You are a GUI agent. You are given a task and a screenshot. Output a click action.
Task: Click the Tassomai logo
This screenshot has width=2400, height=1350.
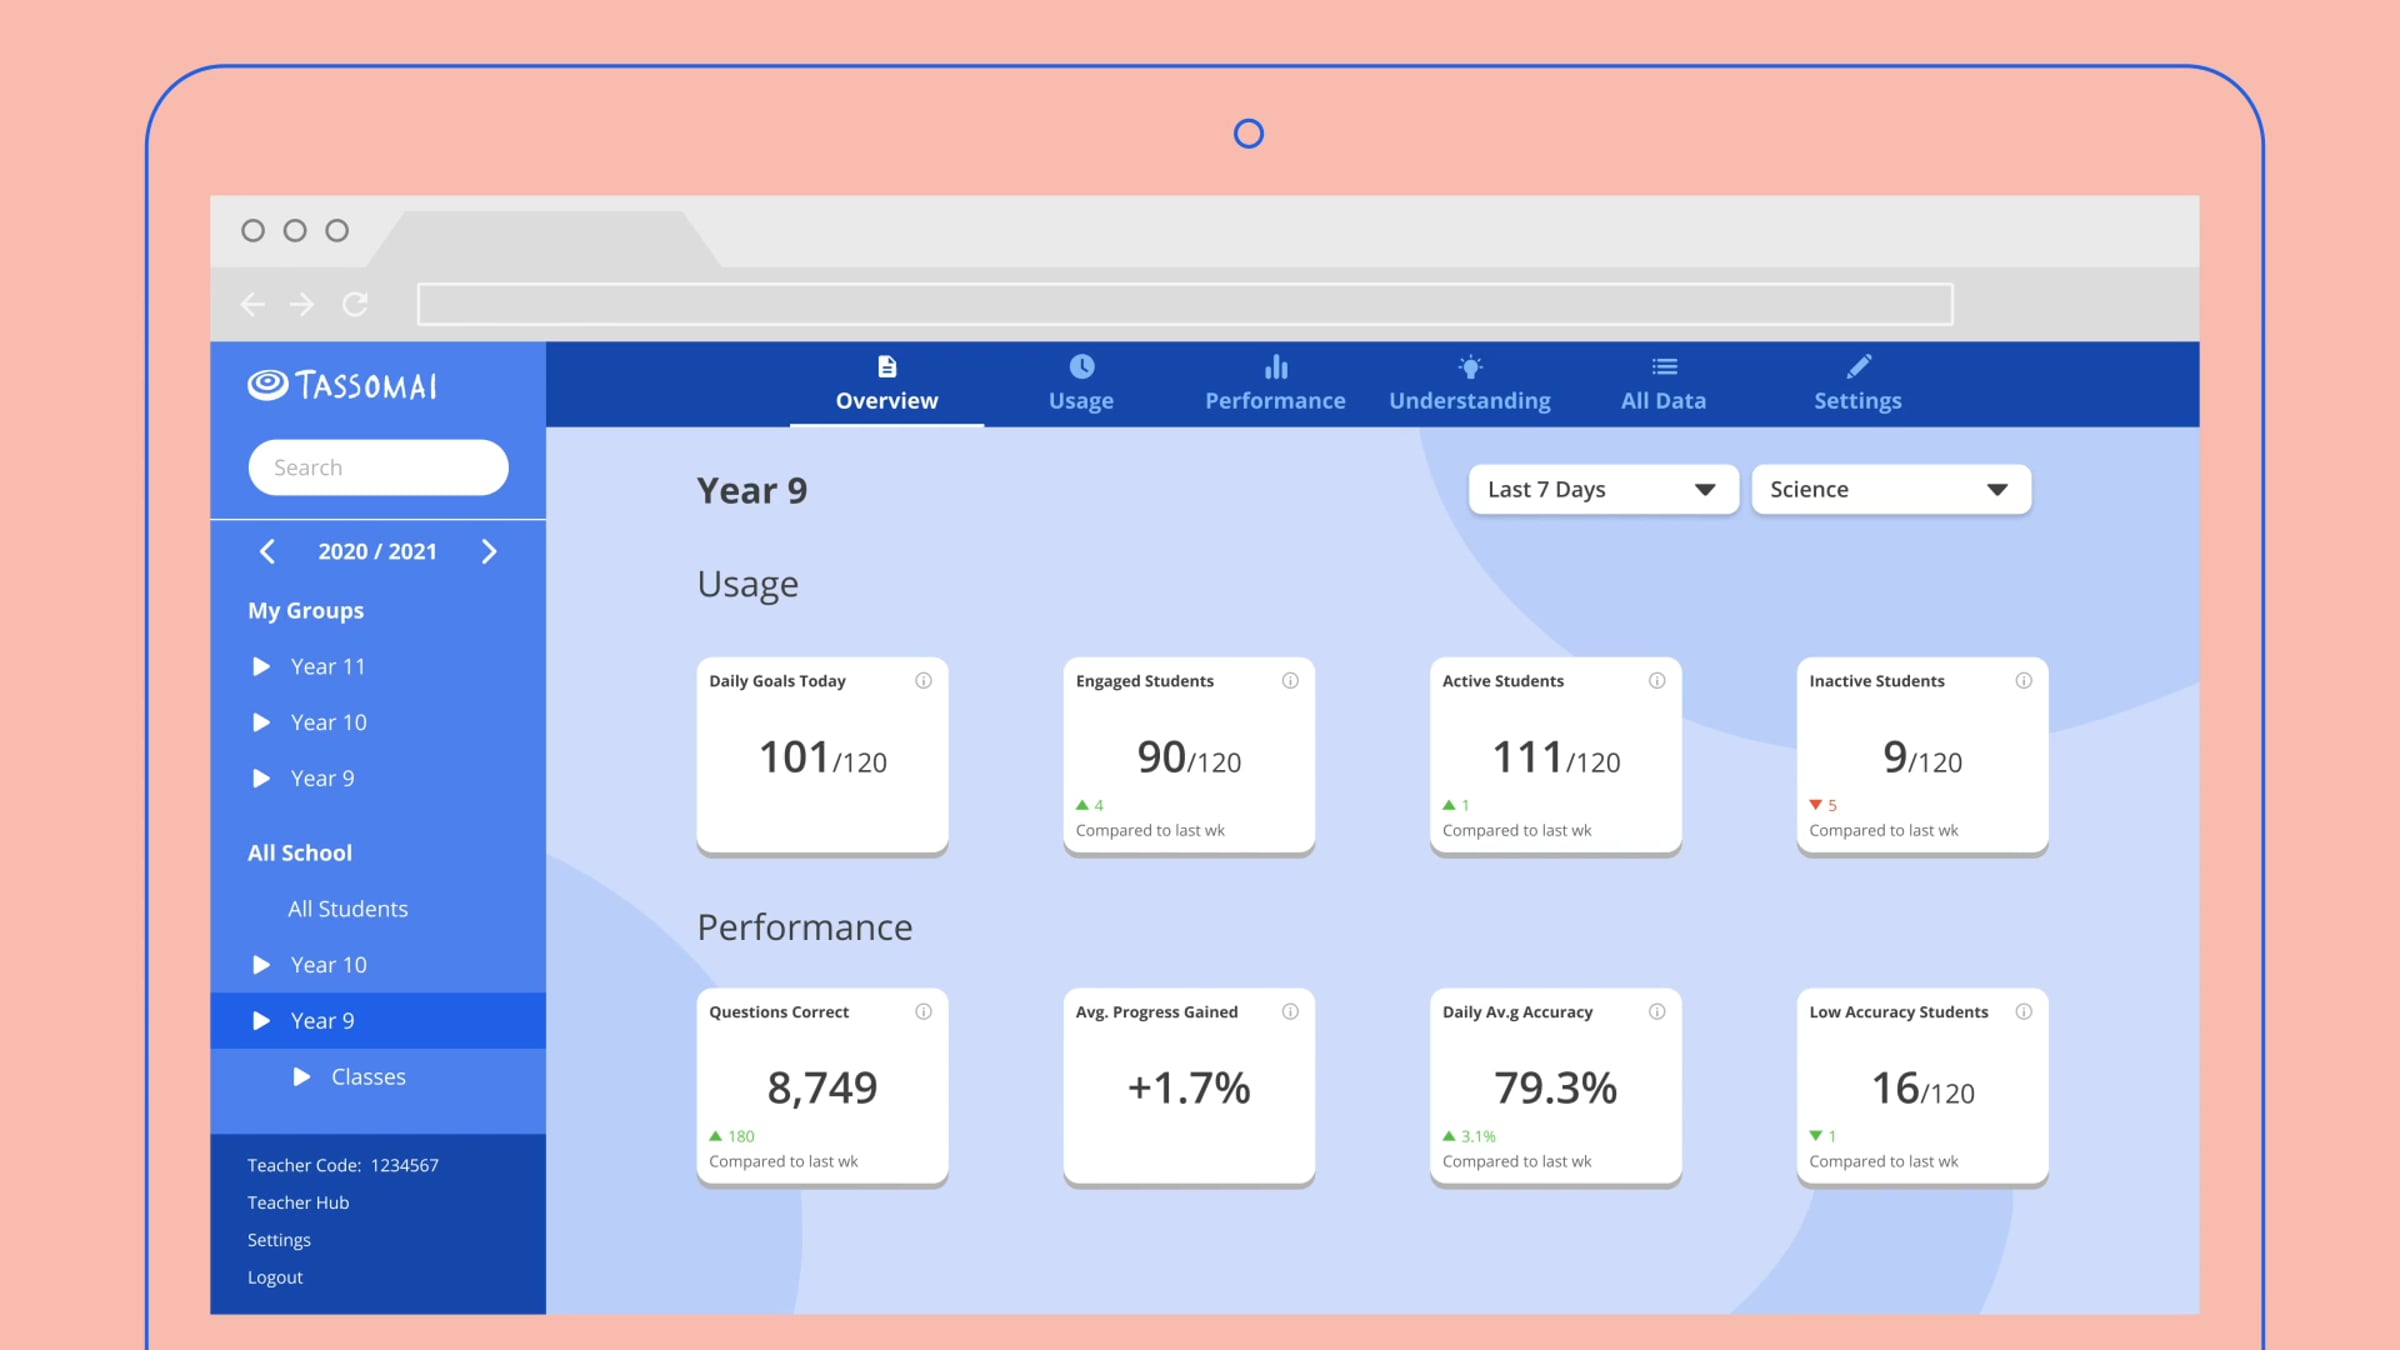pos(342,385)
